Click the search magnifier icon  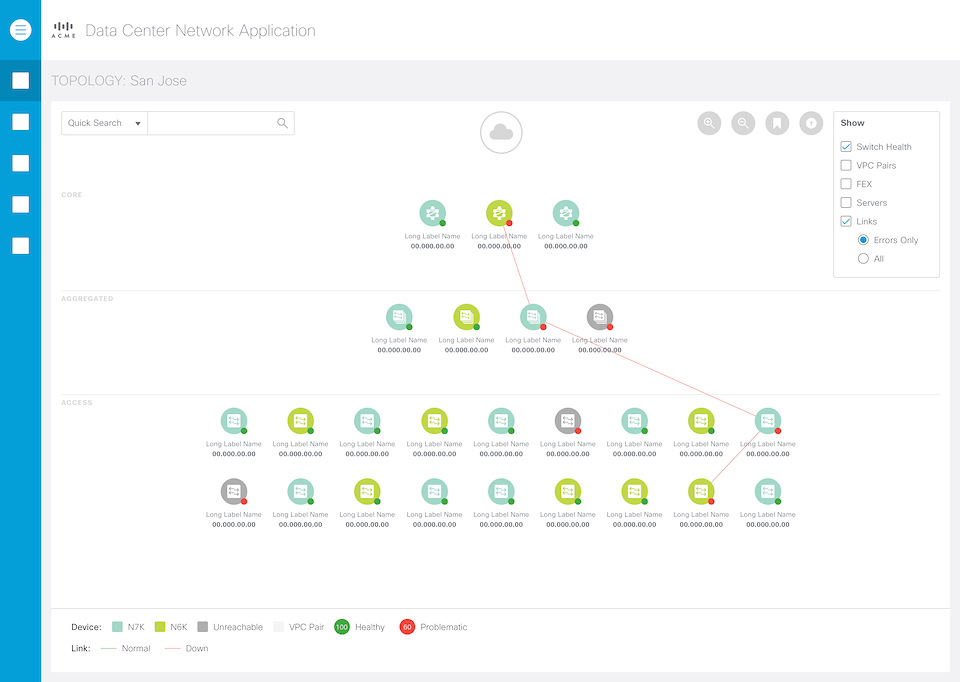283,123
